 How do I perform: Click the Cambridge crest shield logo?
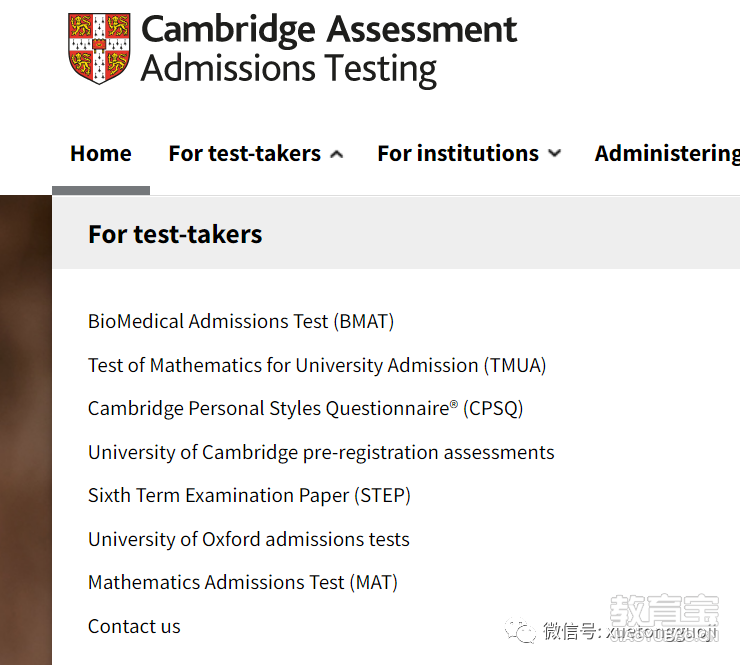coord(99,49)
